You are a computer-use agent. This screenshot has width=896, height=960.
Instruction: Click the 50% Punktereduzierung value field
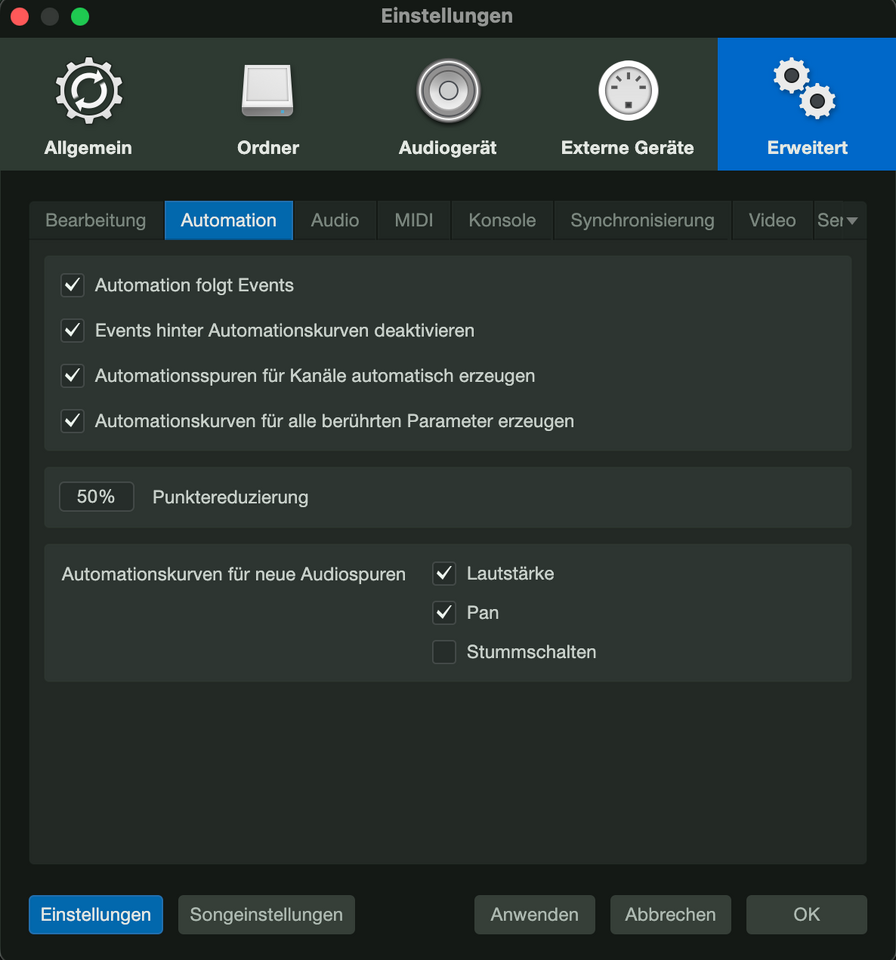(96, 497)
